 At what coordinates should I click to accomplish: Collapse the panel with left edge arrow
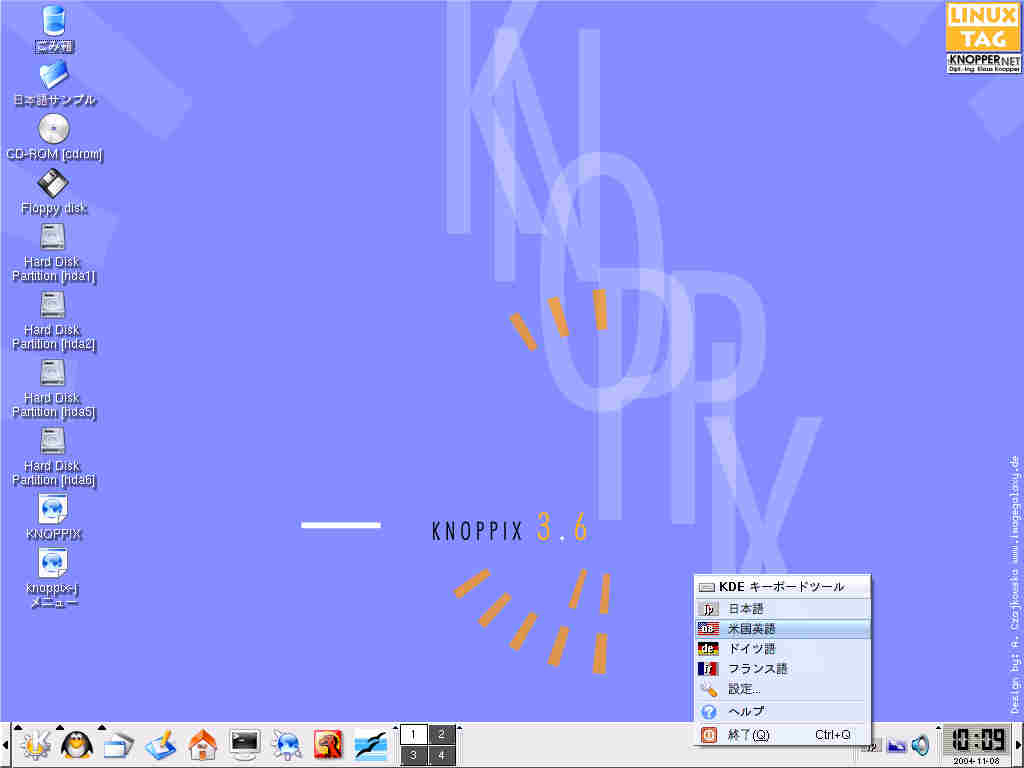[5, 745]
